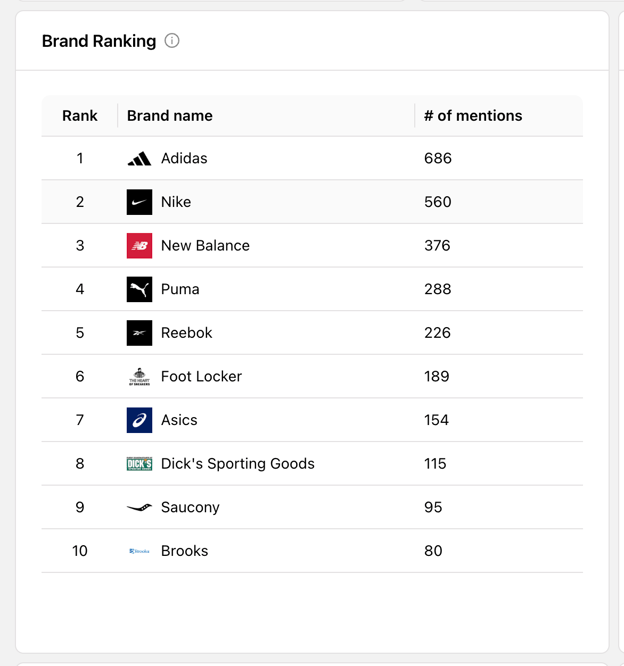Click the Brooks logo icon
Viewport: 624px width, 666px height.
pos(139,551)
